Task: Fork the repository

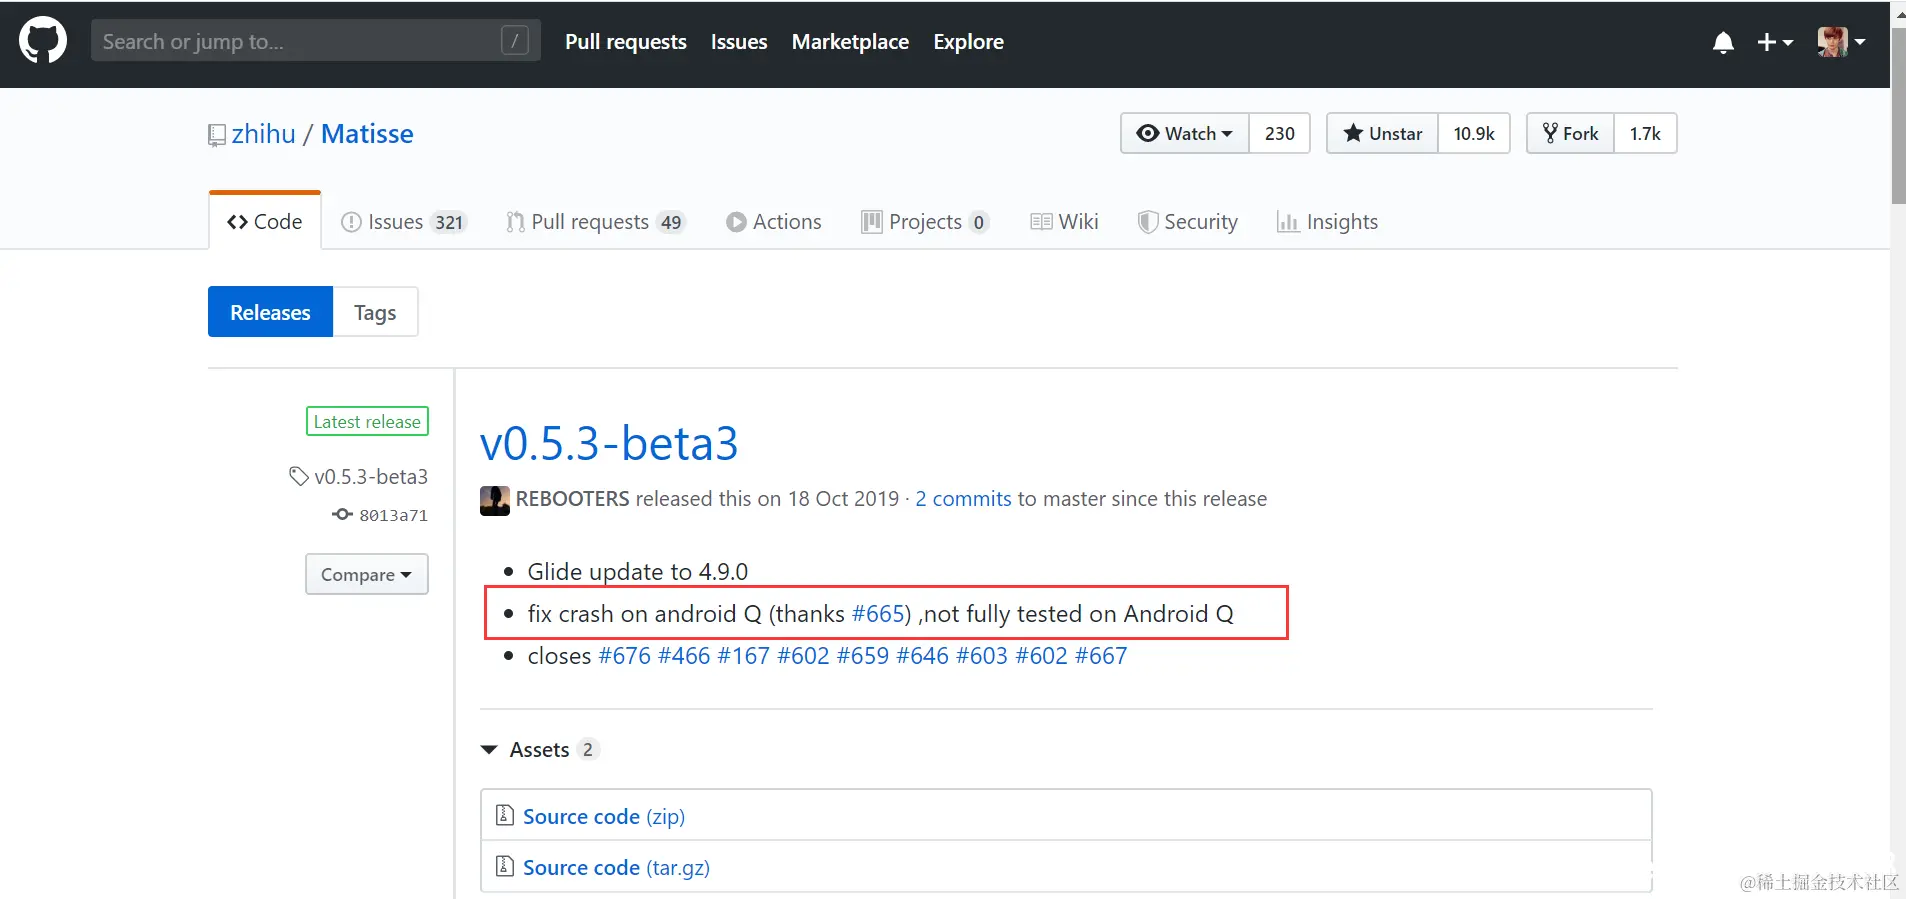Action: coord(1570,133)
